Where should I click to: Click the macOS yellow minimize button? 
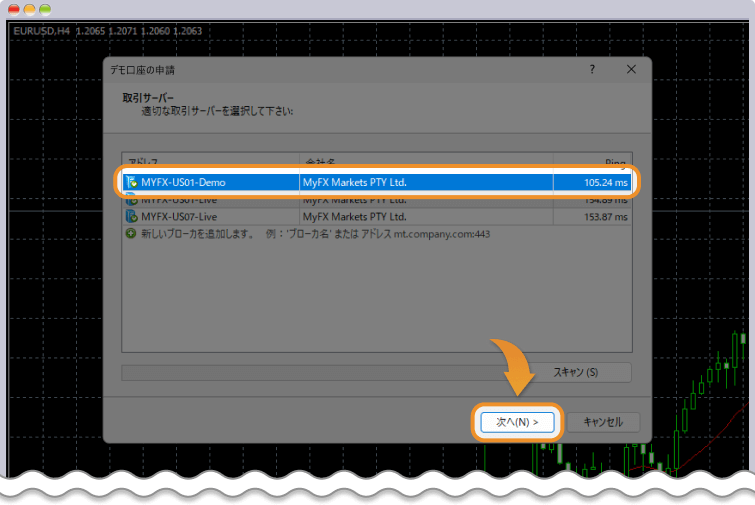29,9
